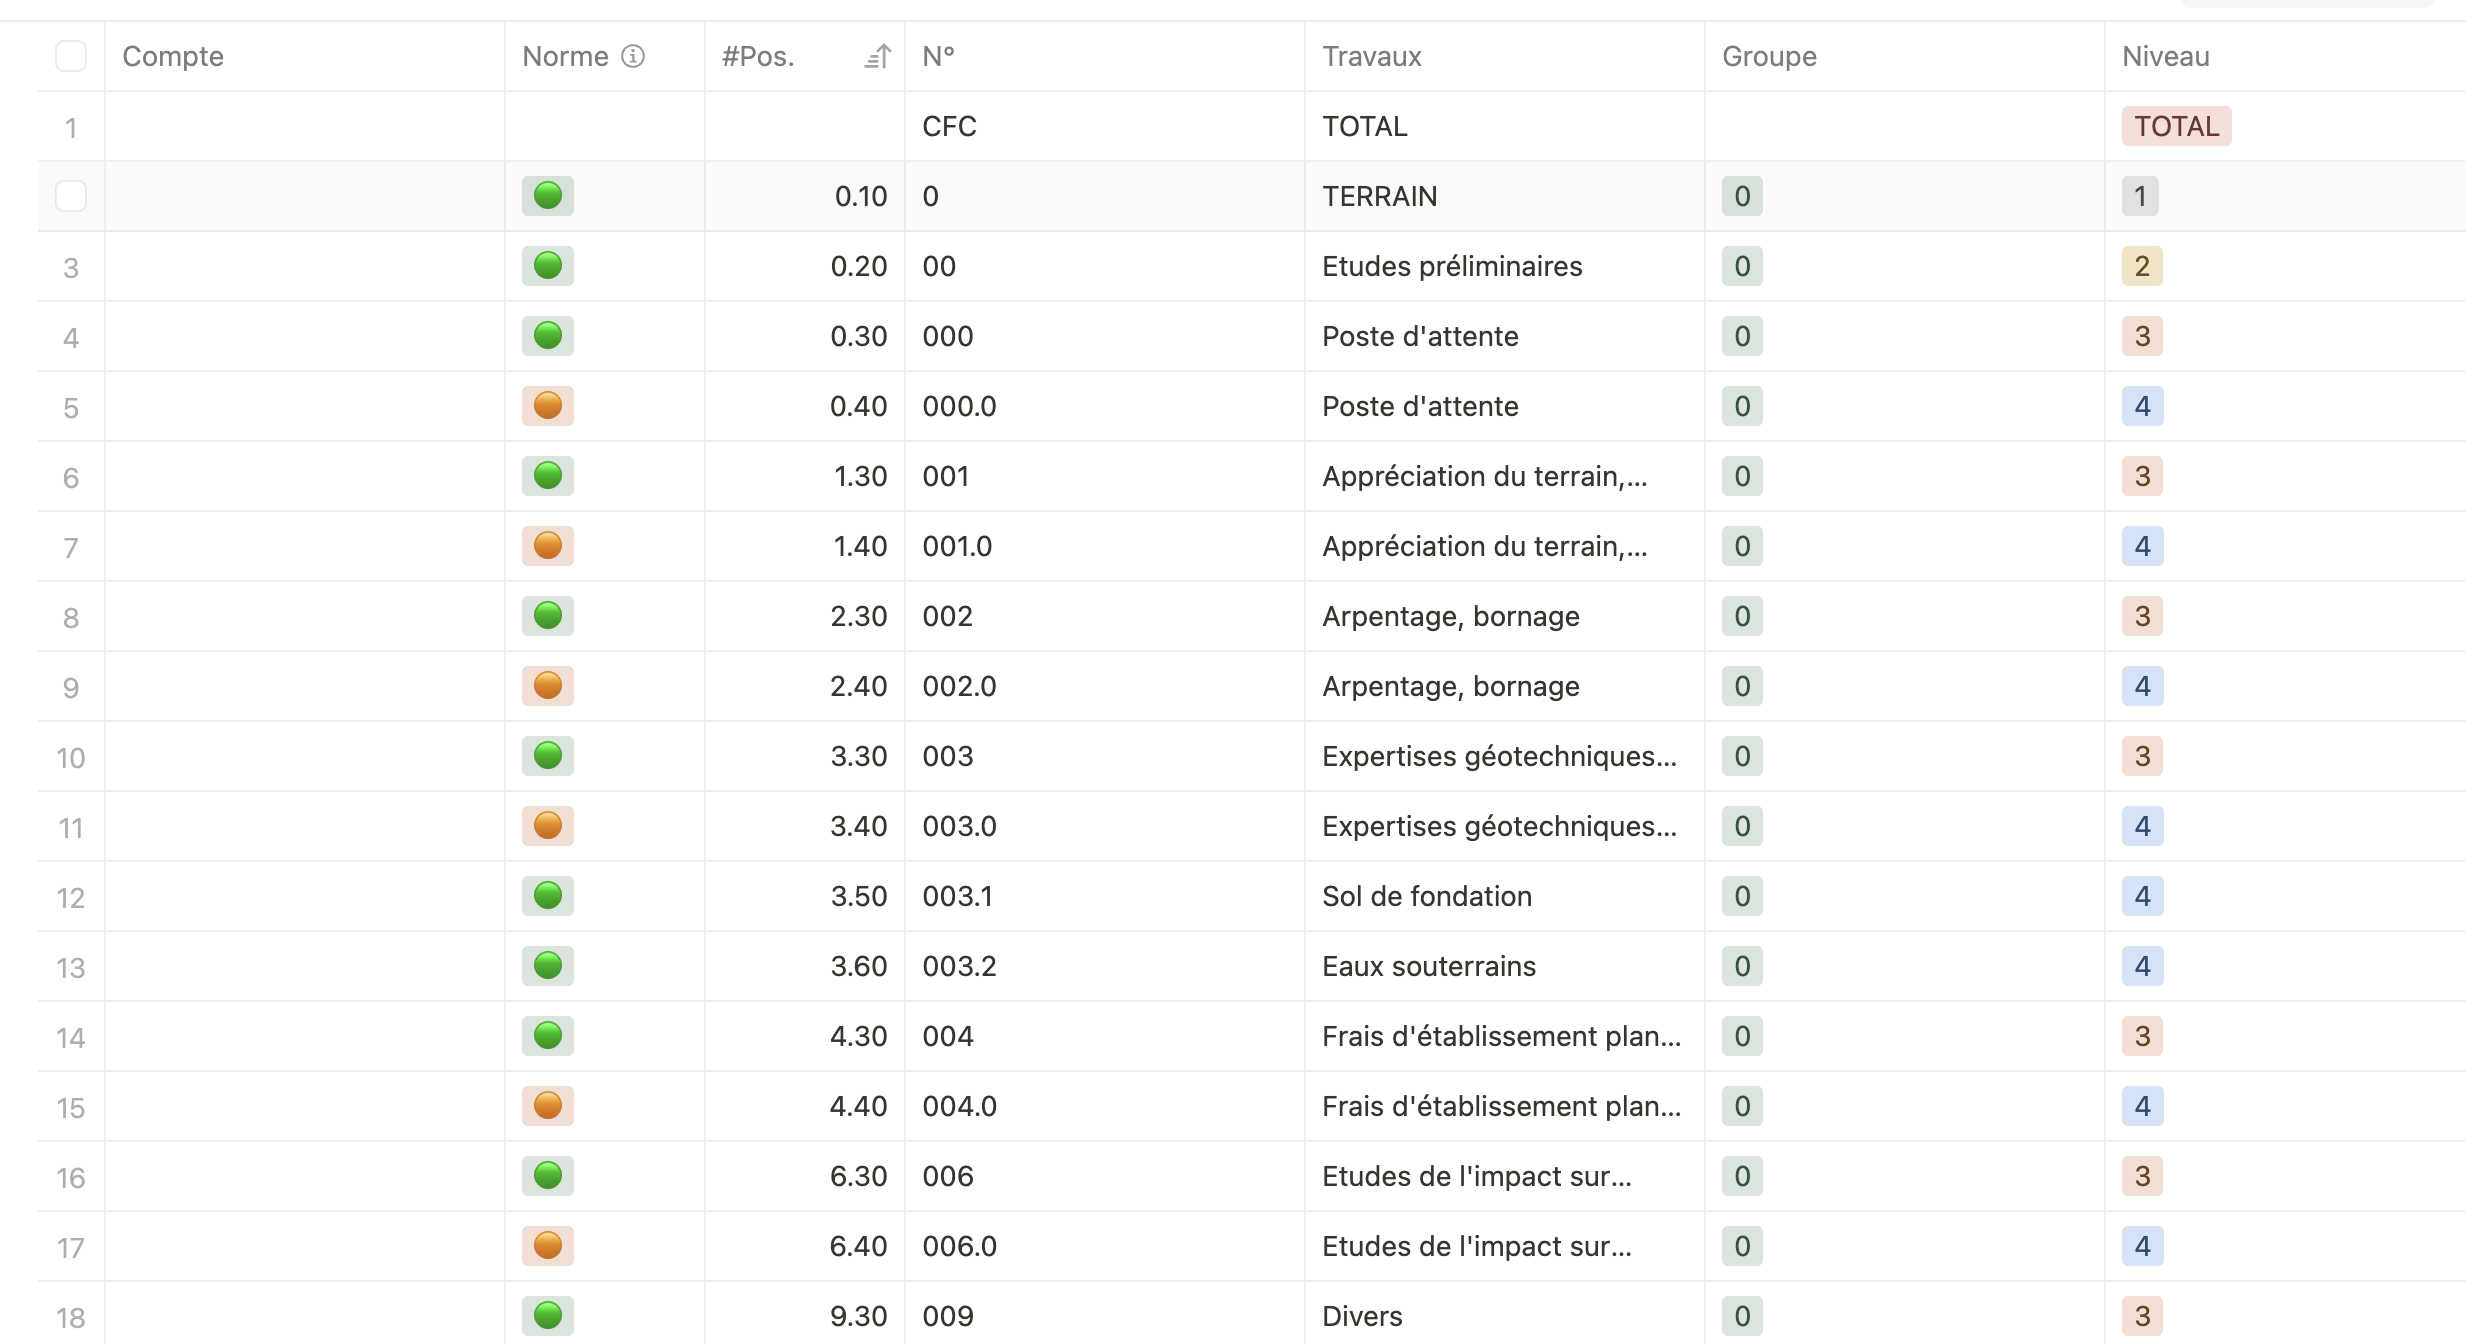Check the TERRAIN row checkbox
The height and width of the screenshot is (1344, 2466).
point(71,196)
